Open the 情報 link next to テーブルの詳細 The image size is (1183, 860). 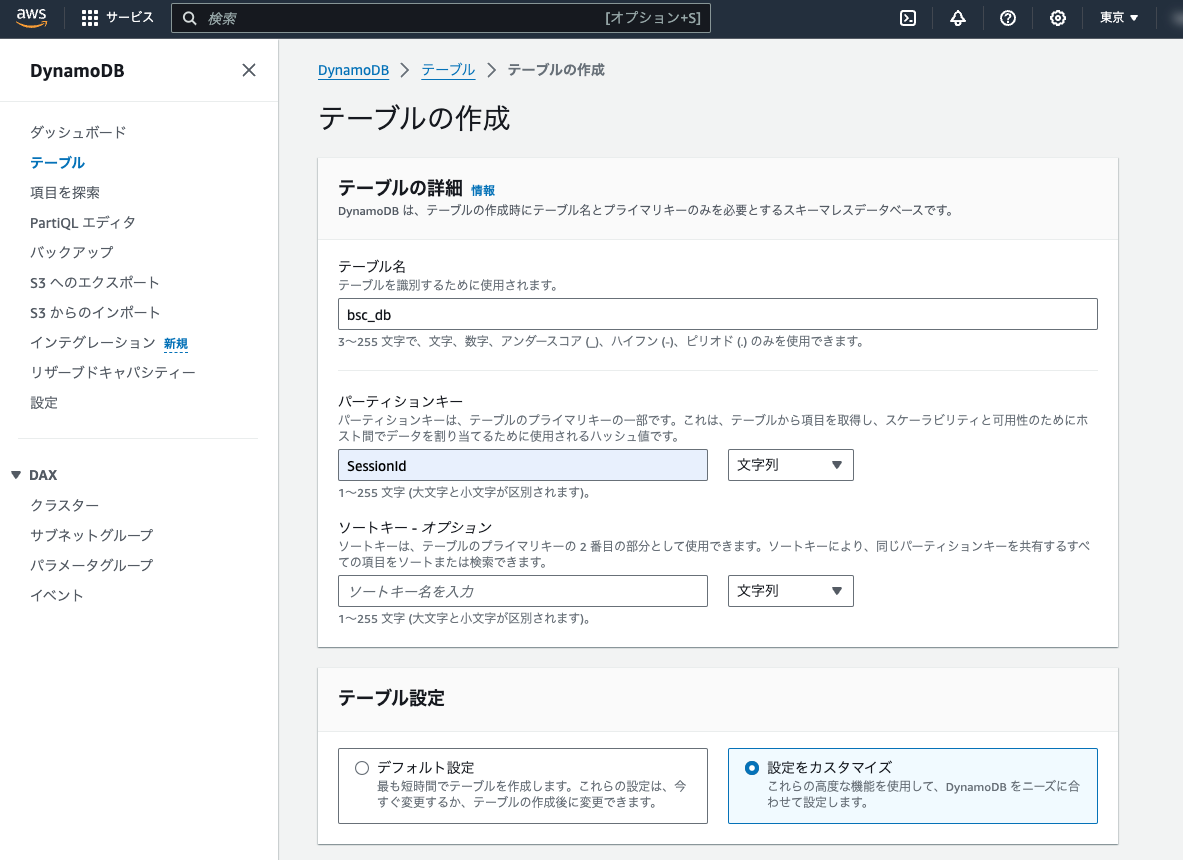point(483,189)
